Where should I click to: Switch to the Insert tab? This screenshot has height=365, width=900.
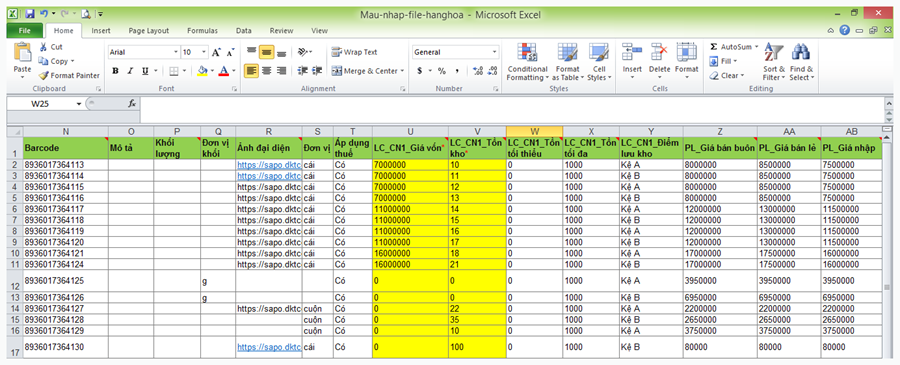(101, 31)
